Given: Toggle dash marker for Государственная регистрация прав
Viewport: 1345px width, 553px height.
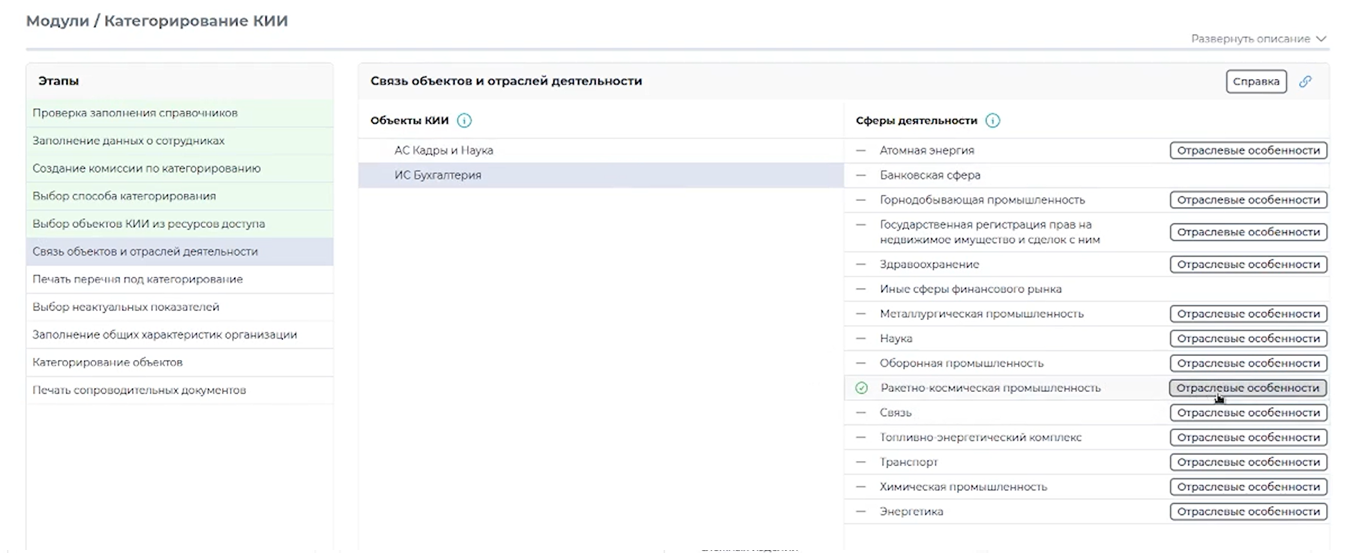Looking at the screenshot, I should tap(861, 225).
